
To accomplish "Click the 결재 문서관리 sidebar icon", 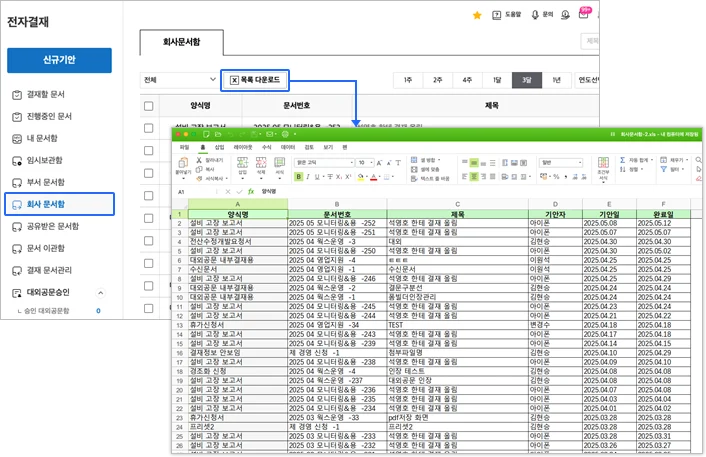I will (17, 270).
